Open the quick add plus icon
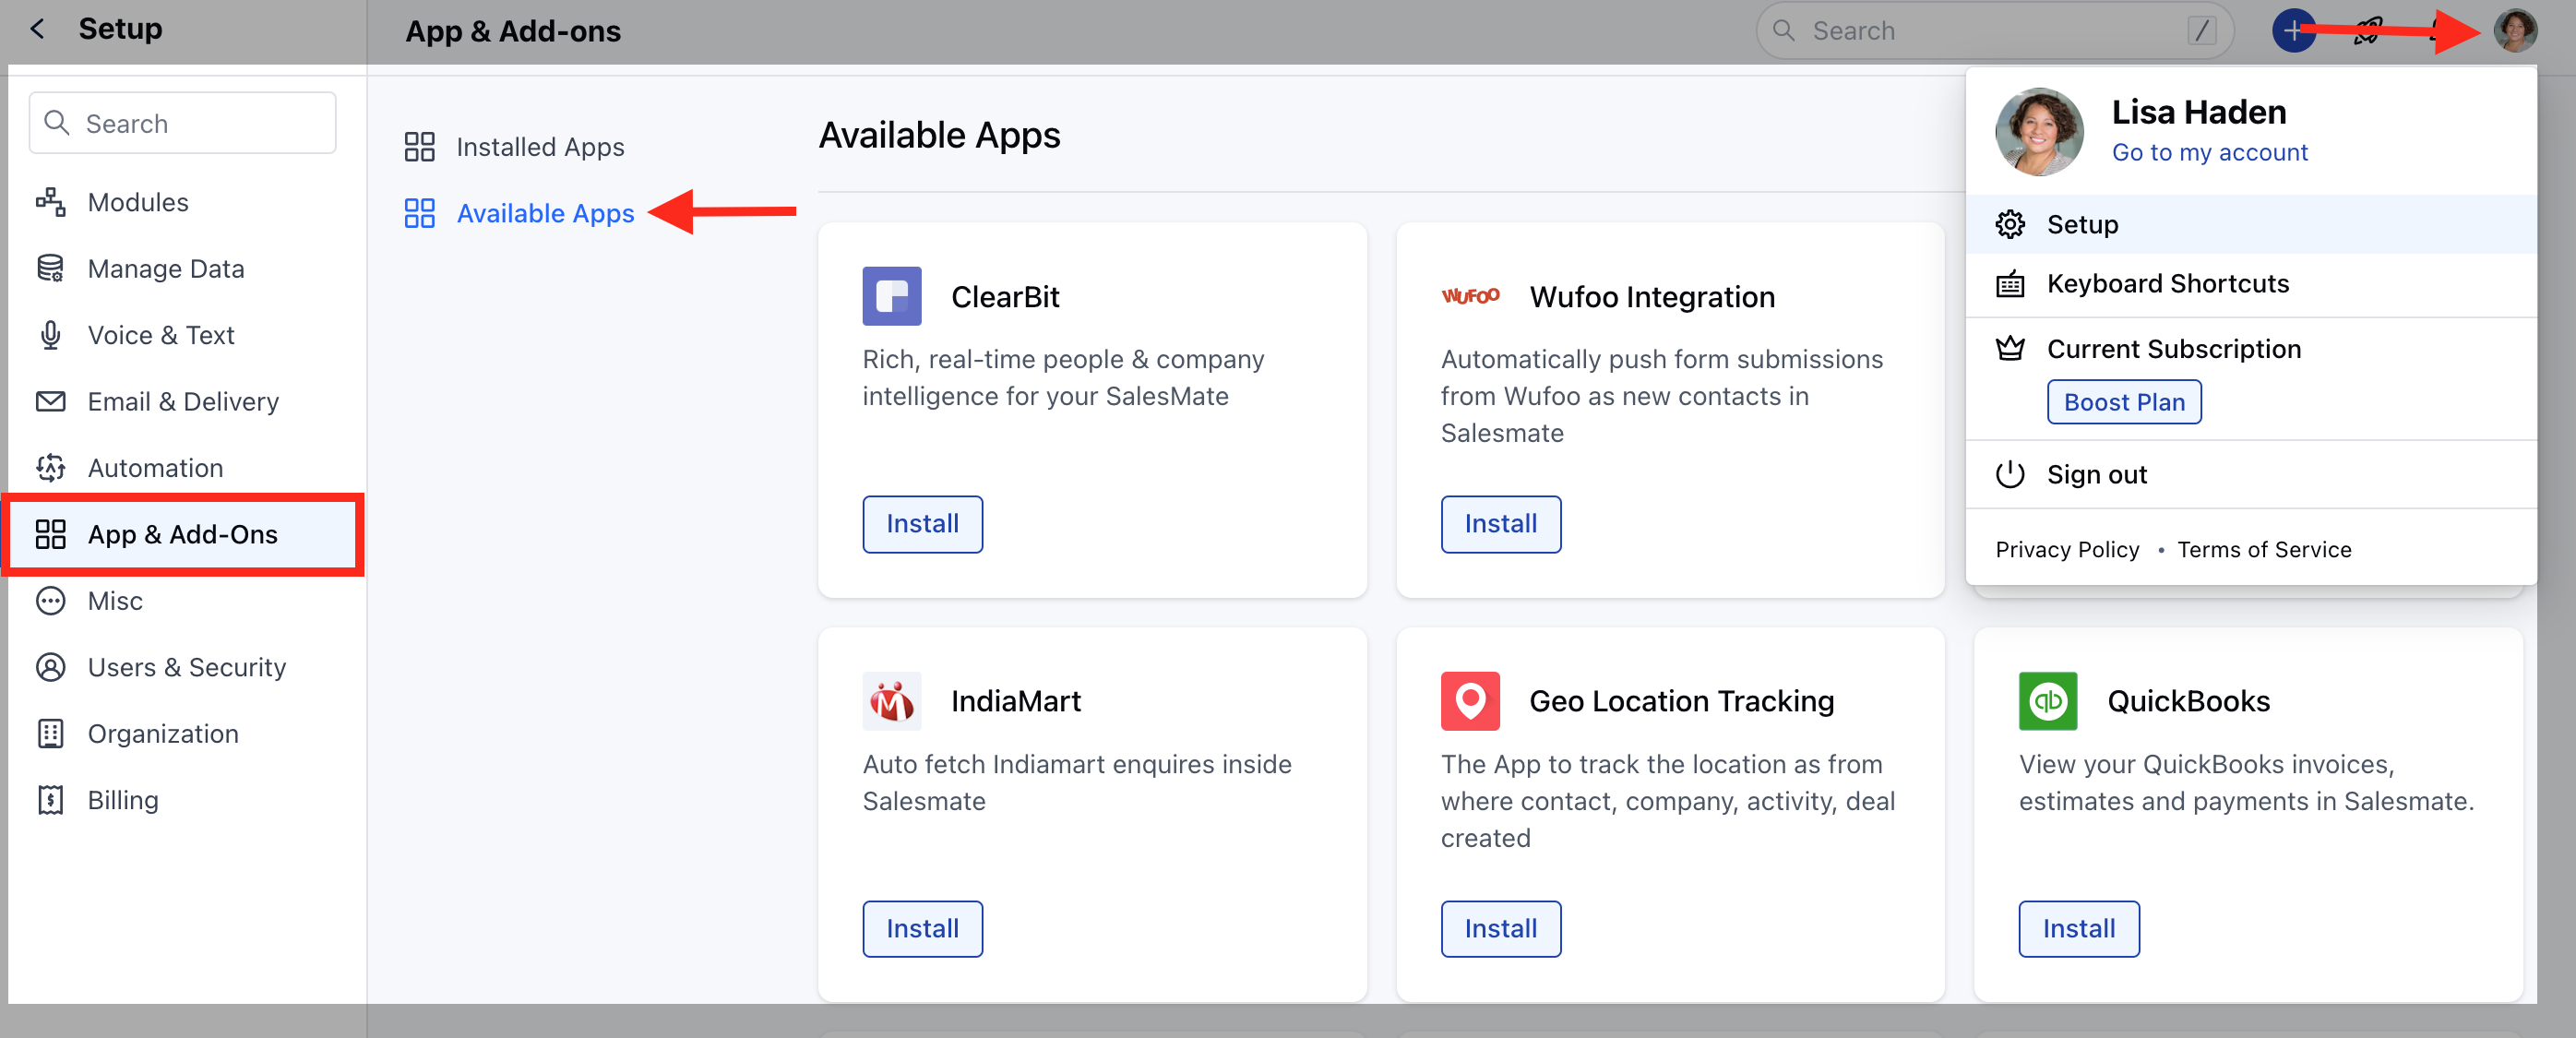This screenshot has width=2576, height=1038. click(x=2294, y=30)
